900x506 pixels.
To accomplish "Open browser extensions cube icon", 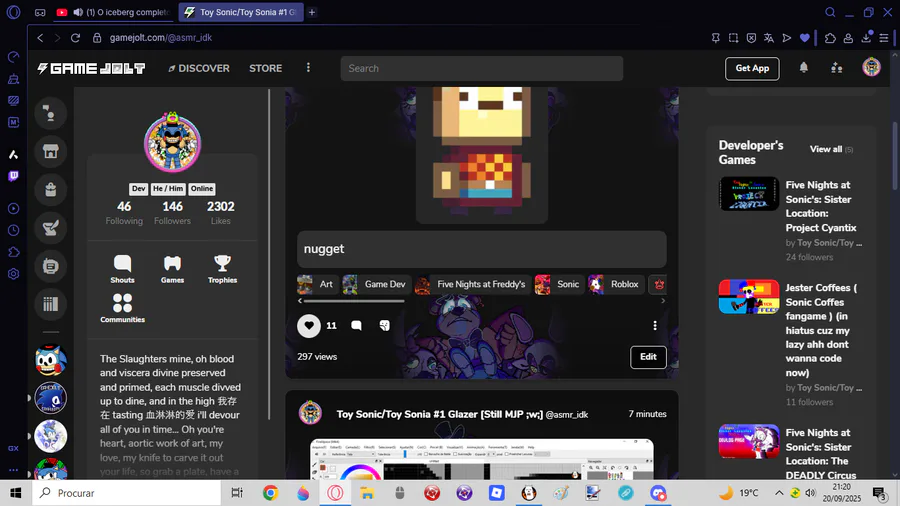I will (x=830, y=38).
